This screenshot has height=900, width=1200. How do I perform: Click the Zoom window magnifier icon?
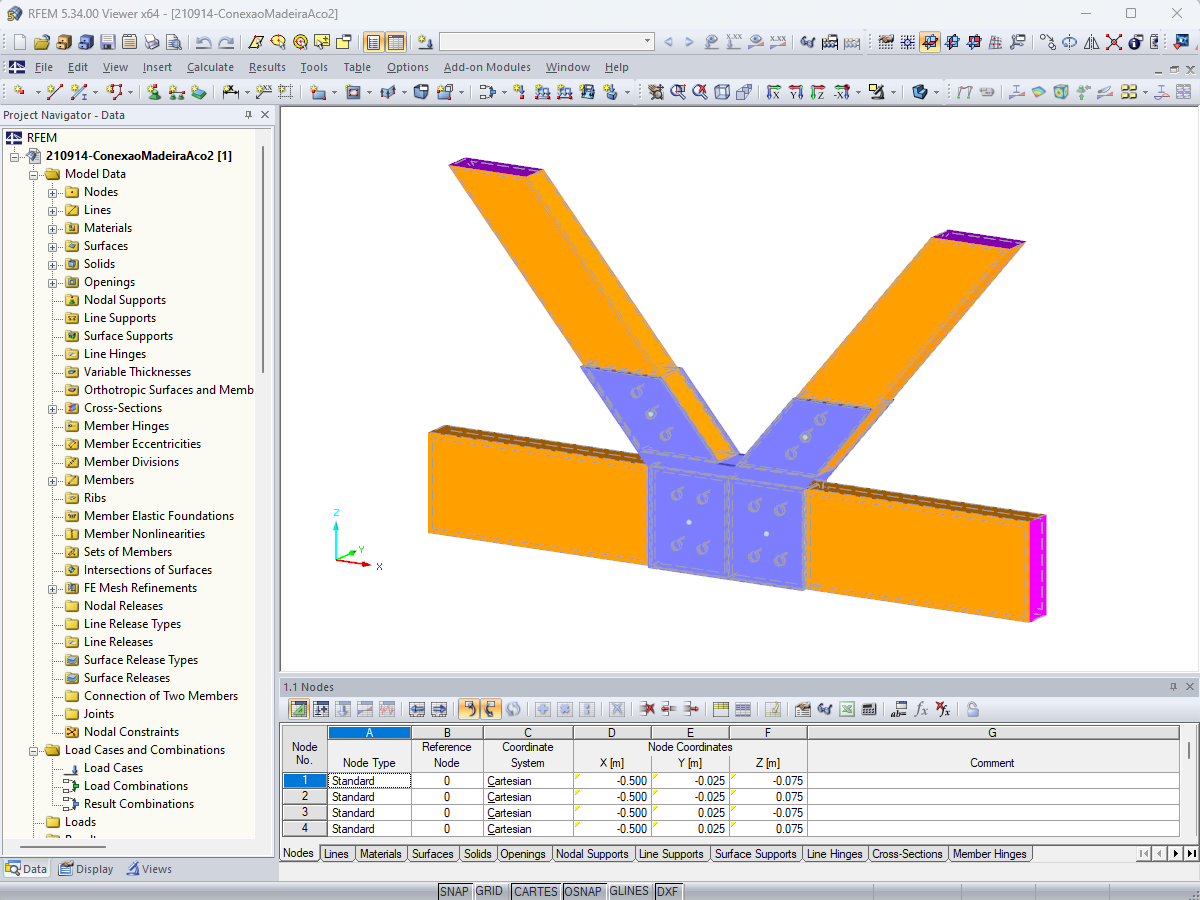(x=678, y=92)
